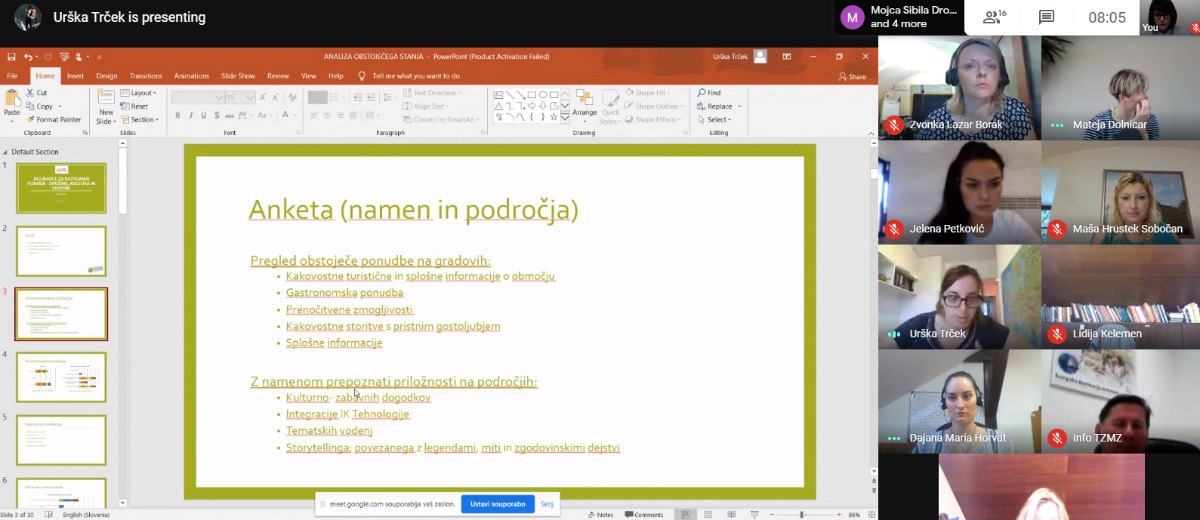Expand the Section dropdown
Image resolution: width=1200 pixels, height=520 pixels.
143,119
